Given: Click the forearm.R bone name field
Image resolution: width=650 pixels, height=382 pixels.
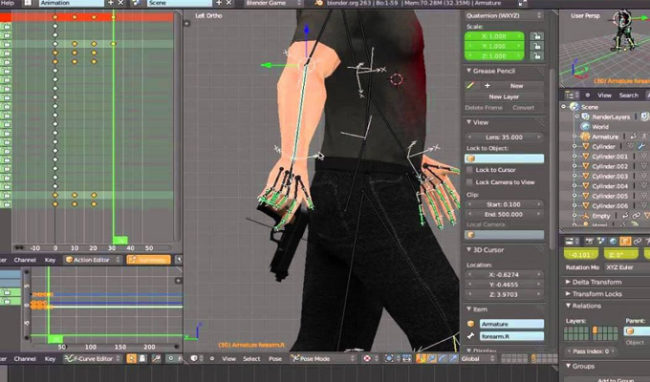Looking at the screenshot, I should click(512, 336).
